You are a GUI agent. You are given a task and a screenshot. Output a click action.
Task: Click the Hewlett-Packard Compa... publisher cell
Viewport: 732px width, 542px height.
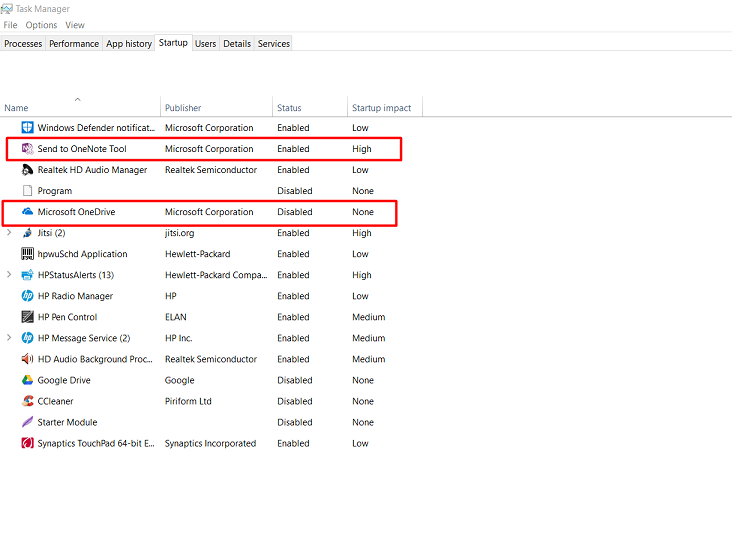click(x=216, y=275)
